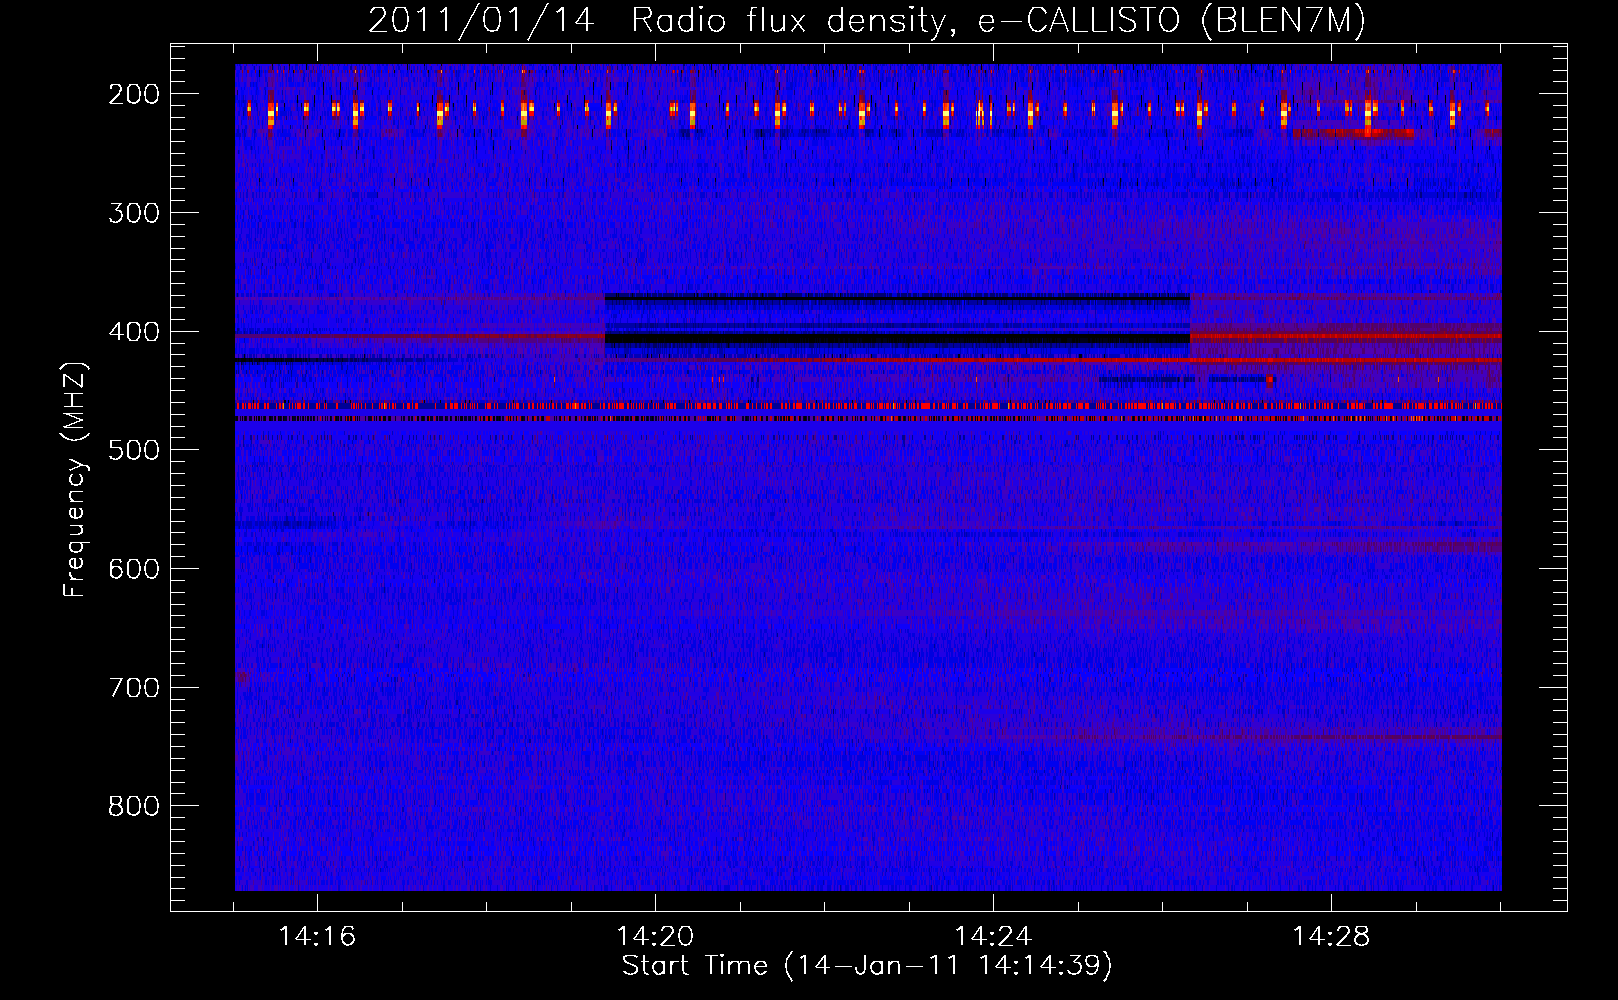Click the black band in the spectrogram near 400 MHz
This screenshot has height=1000, width=1618.
897,339
